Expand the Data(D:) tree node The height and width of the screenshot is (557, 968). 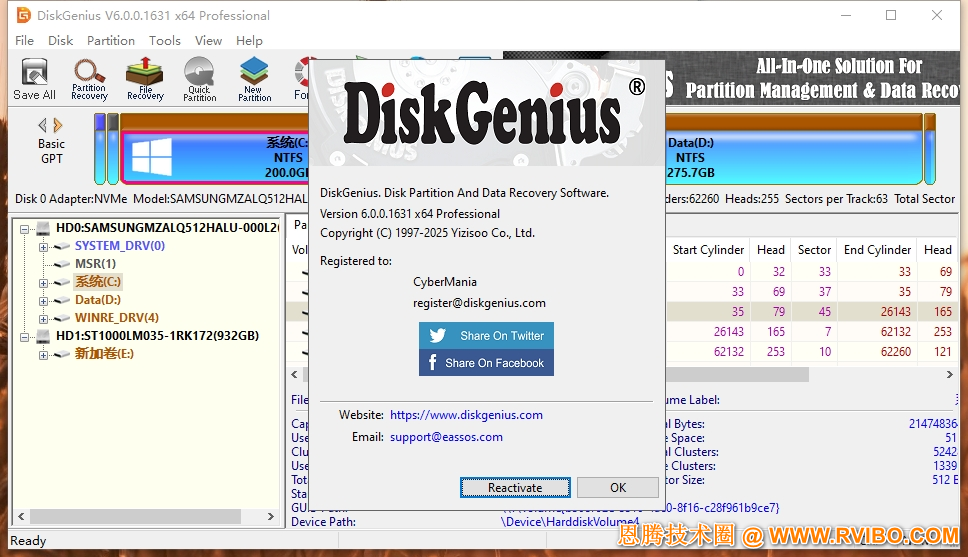(43, 301)
